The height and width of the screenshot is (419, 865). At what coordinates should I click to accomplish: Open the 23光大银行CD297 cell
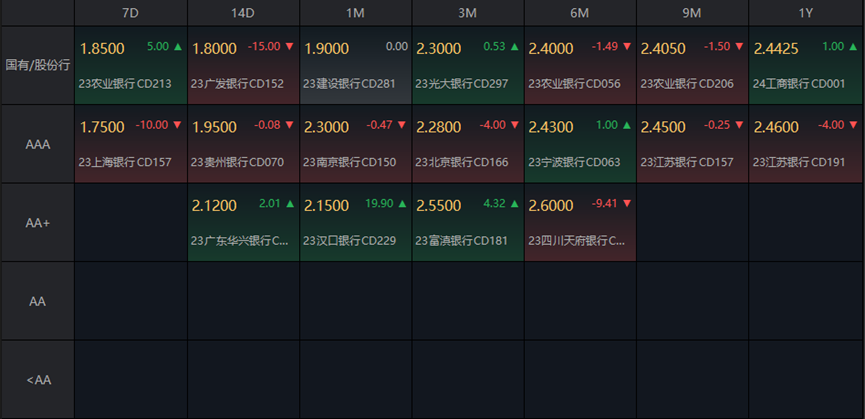pyautogui.click(x=468, y=65)
